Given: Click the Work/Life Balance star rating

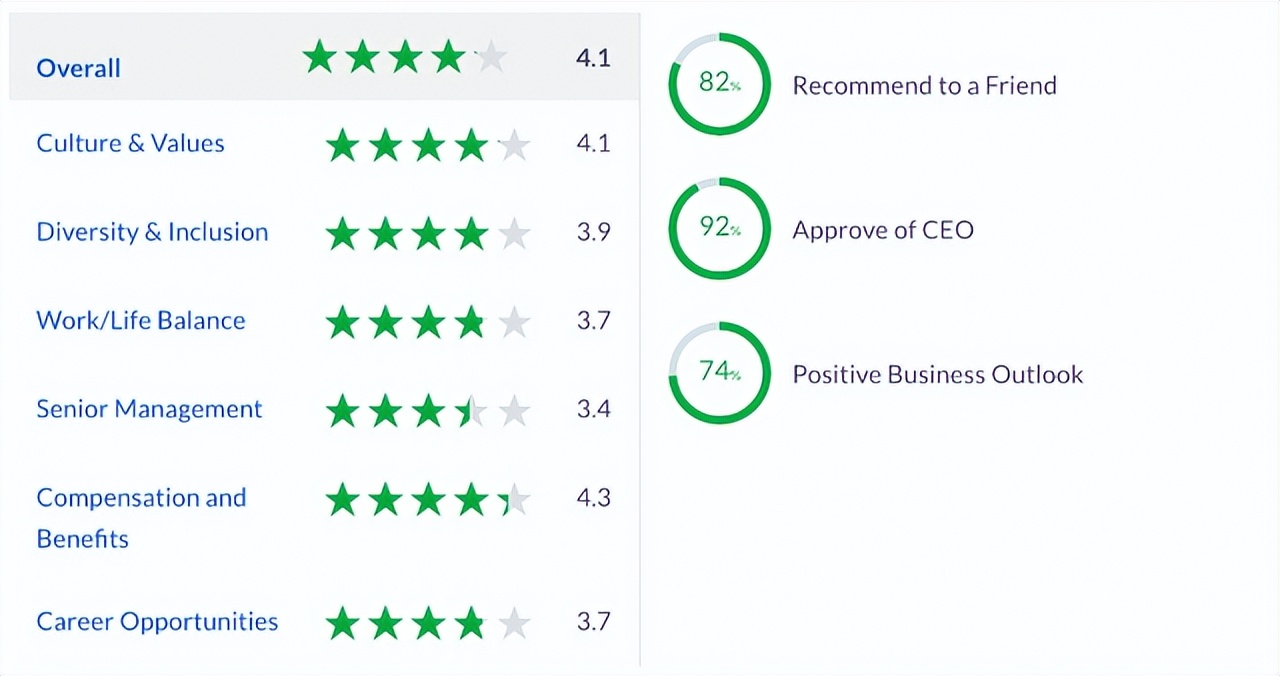Looking at the screenshot, I should coord(428,322).
